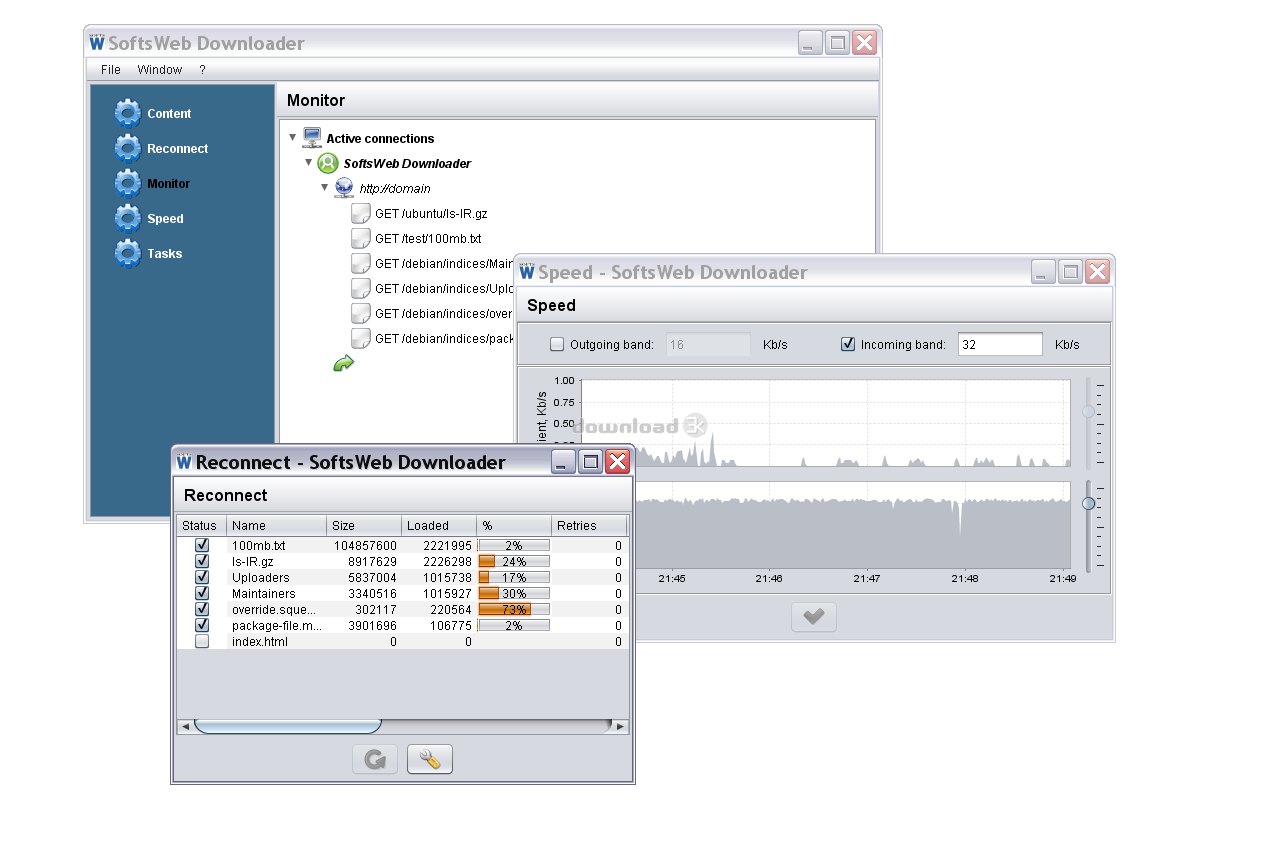Open the Tasks section gear icon

tap(128, 253)
